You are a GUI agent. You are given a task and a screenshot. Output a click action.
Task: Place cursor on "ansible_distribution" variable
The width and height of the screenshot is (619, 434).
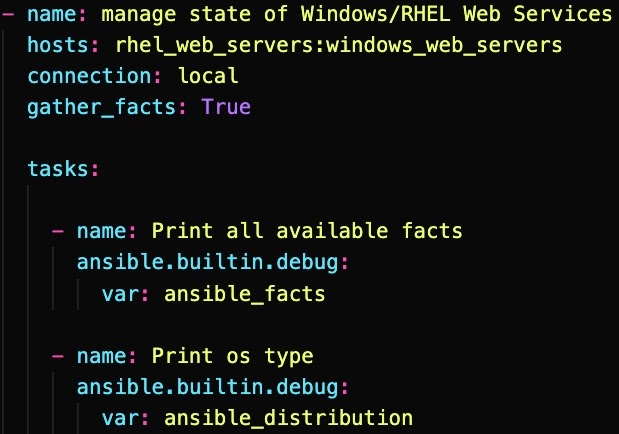pyautogui.click(x=288, y=418)
